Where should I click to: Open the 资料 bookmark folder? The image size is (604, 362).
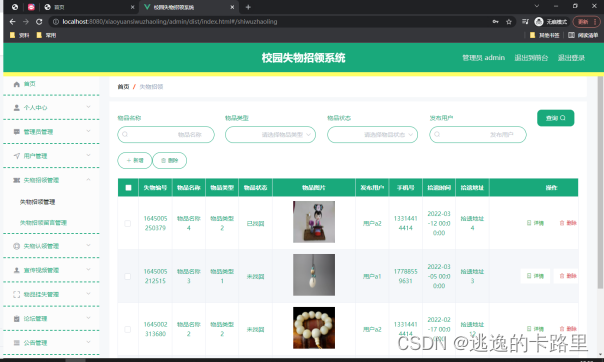tap(19, 35)
